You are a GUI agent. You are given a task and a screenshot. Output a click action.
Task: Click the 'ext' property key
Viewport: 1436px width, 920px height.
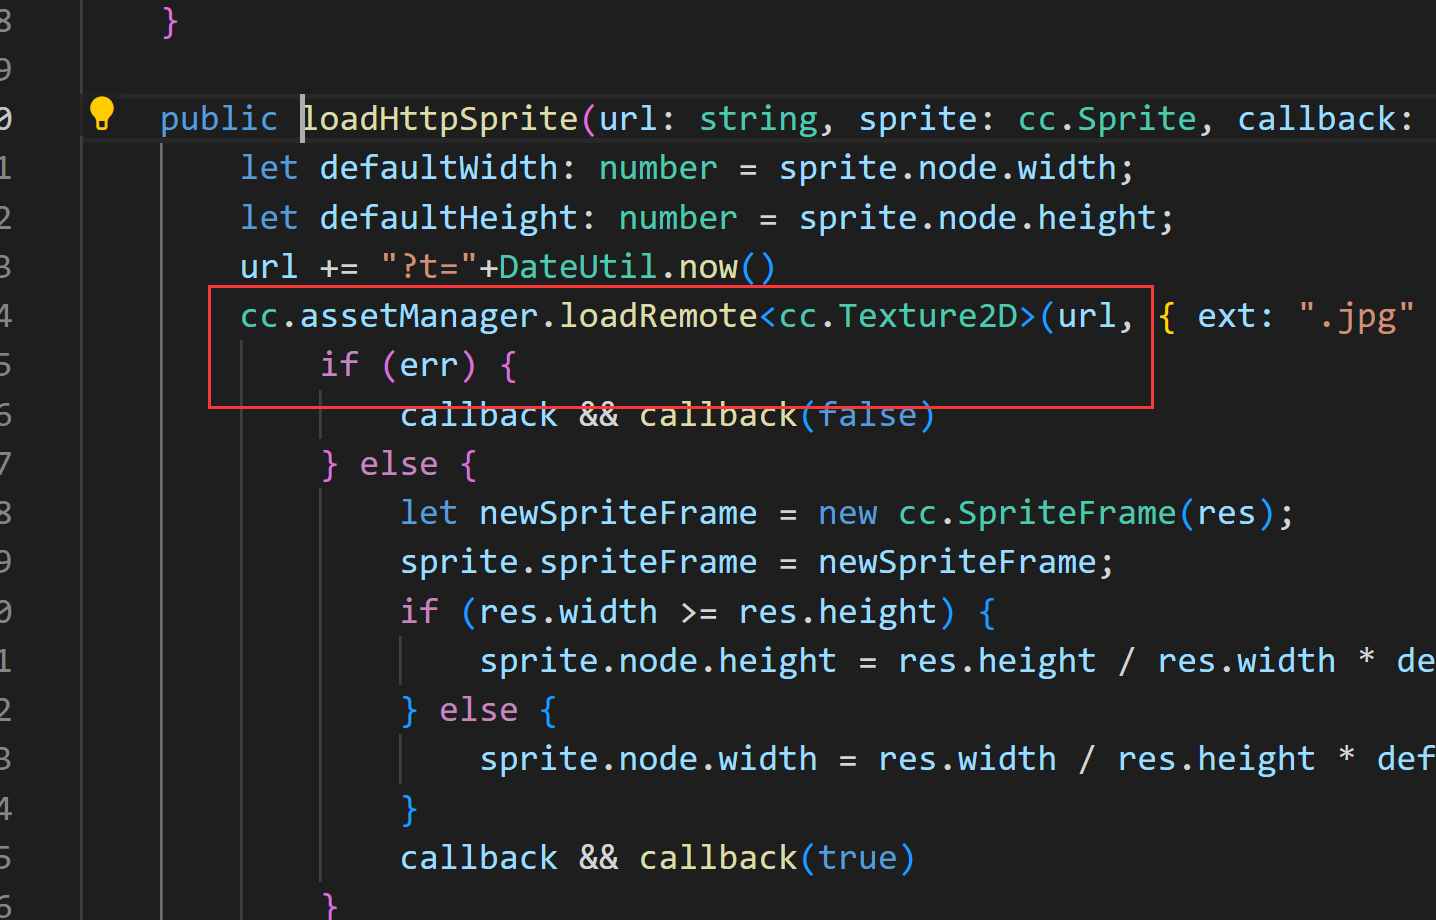pyautogui.click(x=1227, y=316)
